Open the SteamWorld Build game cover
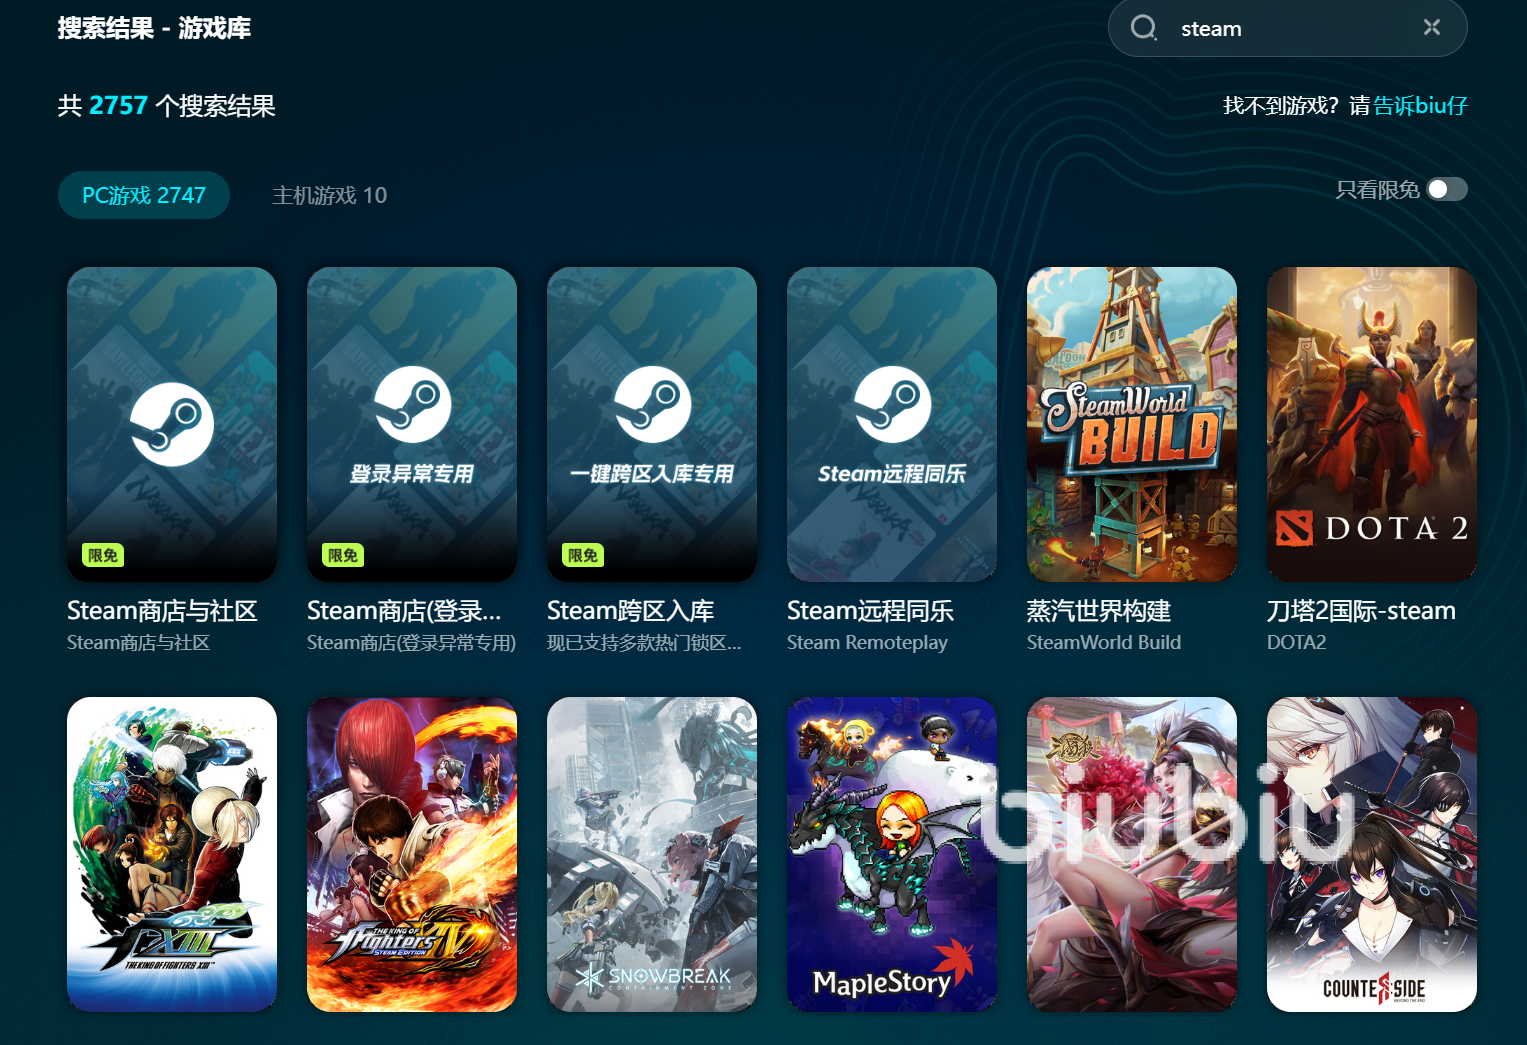 1132,424
